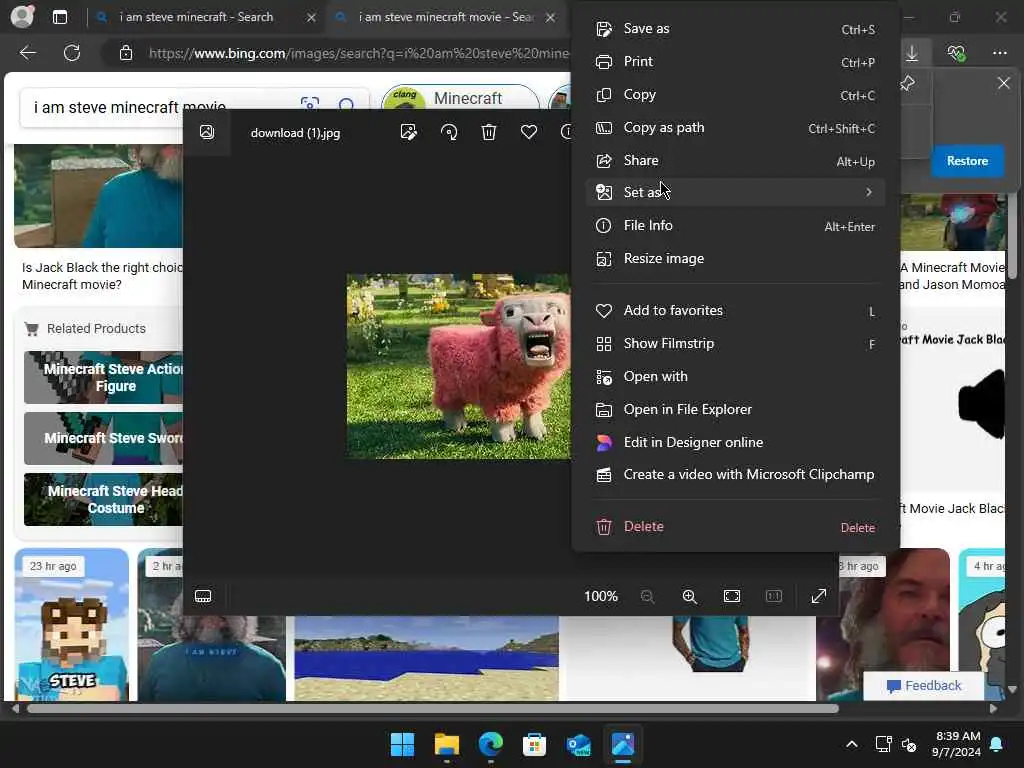Viewport: 1024px width, 768px height.
Task: Click the actual size icon
Action: (x=774, y=596)
